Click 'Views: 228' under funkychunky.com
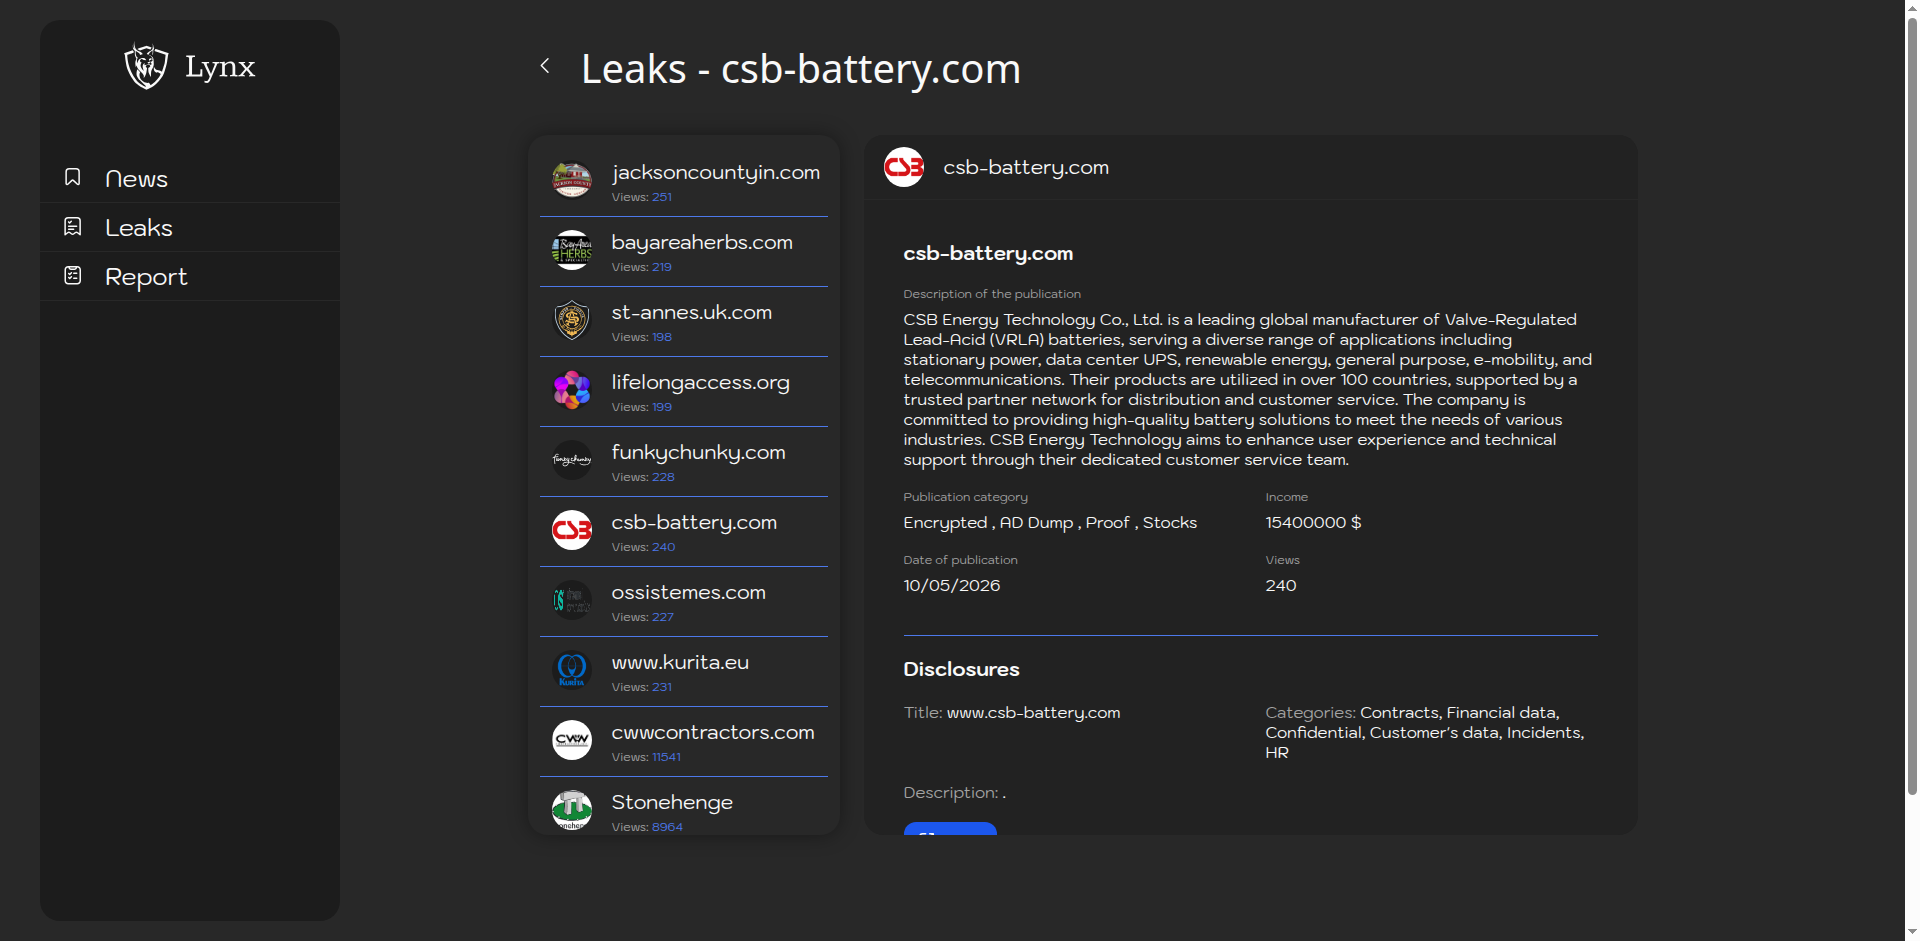 643,477
